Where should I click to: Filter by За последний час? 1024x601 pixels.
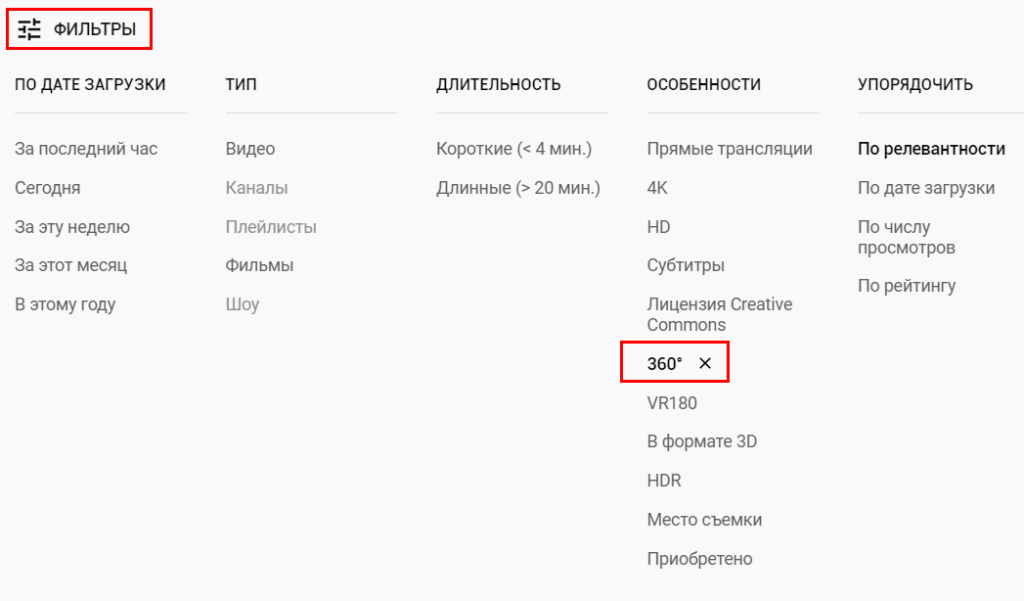(x=86, y=149)
